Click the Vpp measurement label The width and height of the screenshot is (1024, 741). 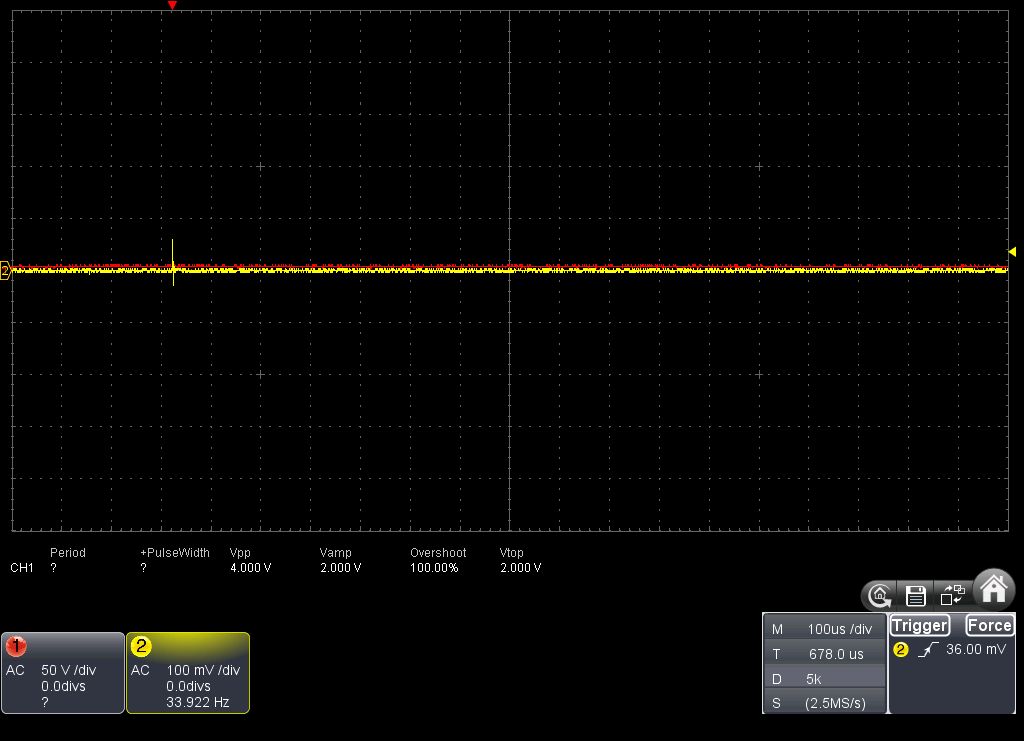[x=240, y=552]
